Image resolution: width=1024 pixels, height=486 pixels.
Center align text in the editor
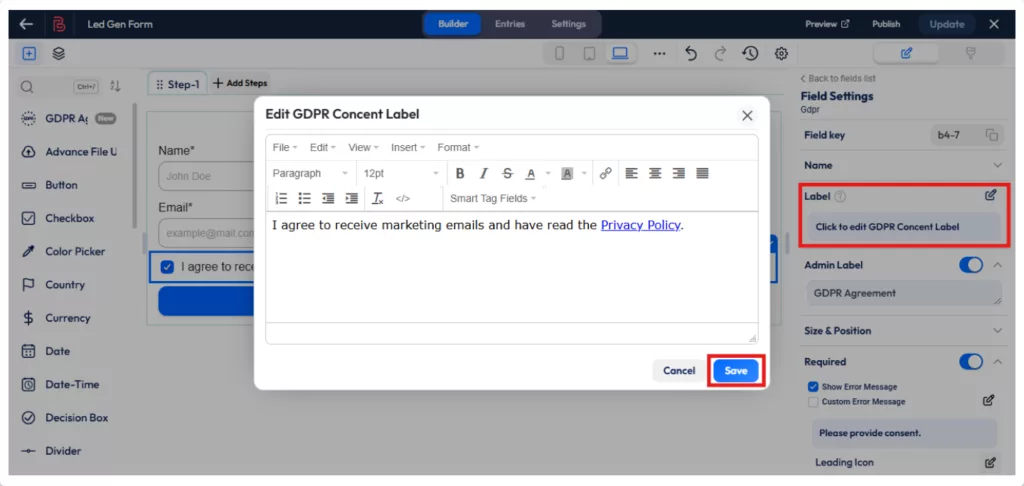[x=655, y=173]
